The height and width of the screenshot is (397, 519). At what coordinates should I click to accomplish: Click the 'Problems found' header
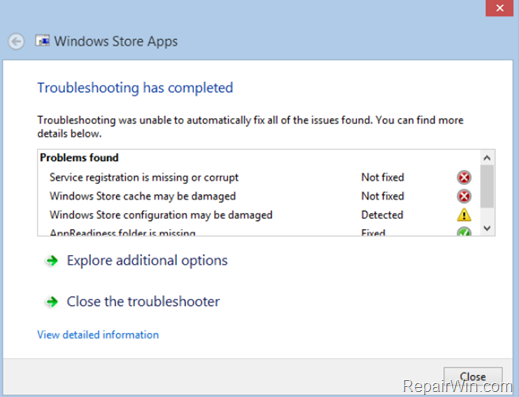pyautogui.click(x=79, y=157)
